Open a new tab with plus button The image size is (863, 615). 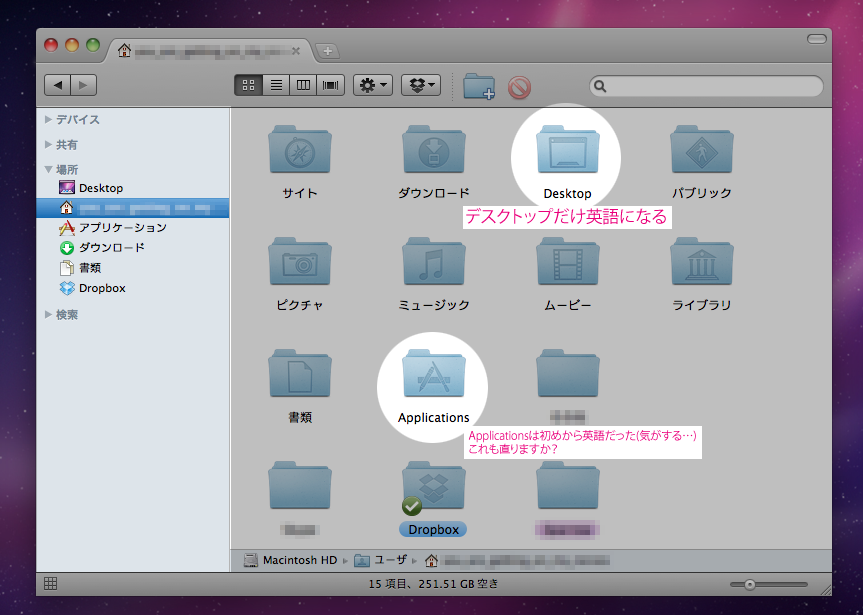[327, 50]
